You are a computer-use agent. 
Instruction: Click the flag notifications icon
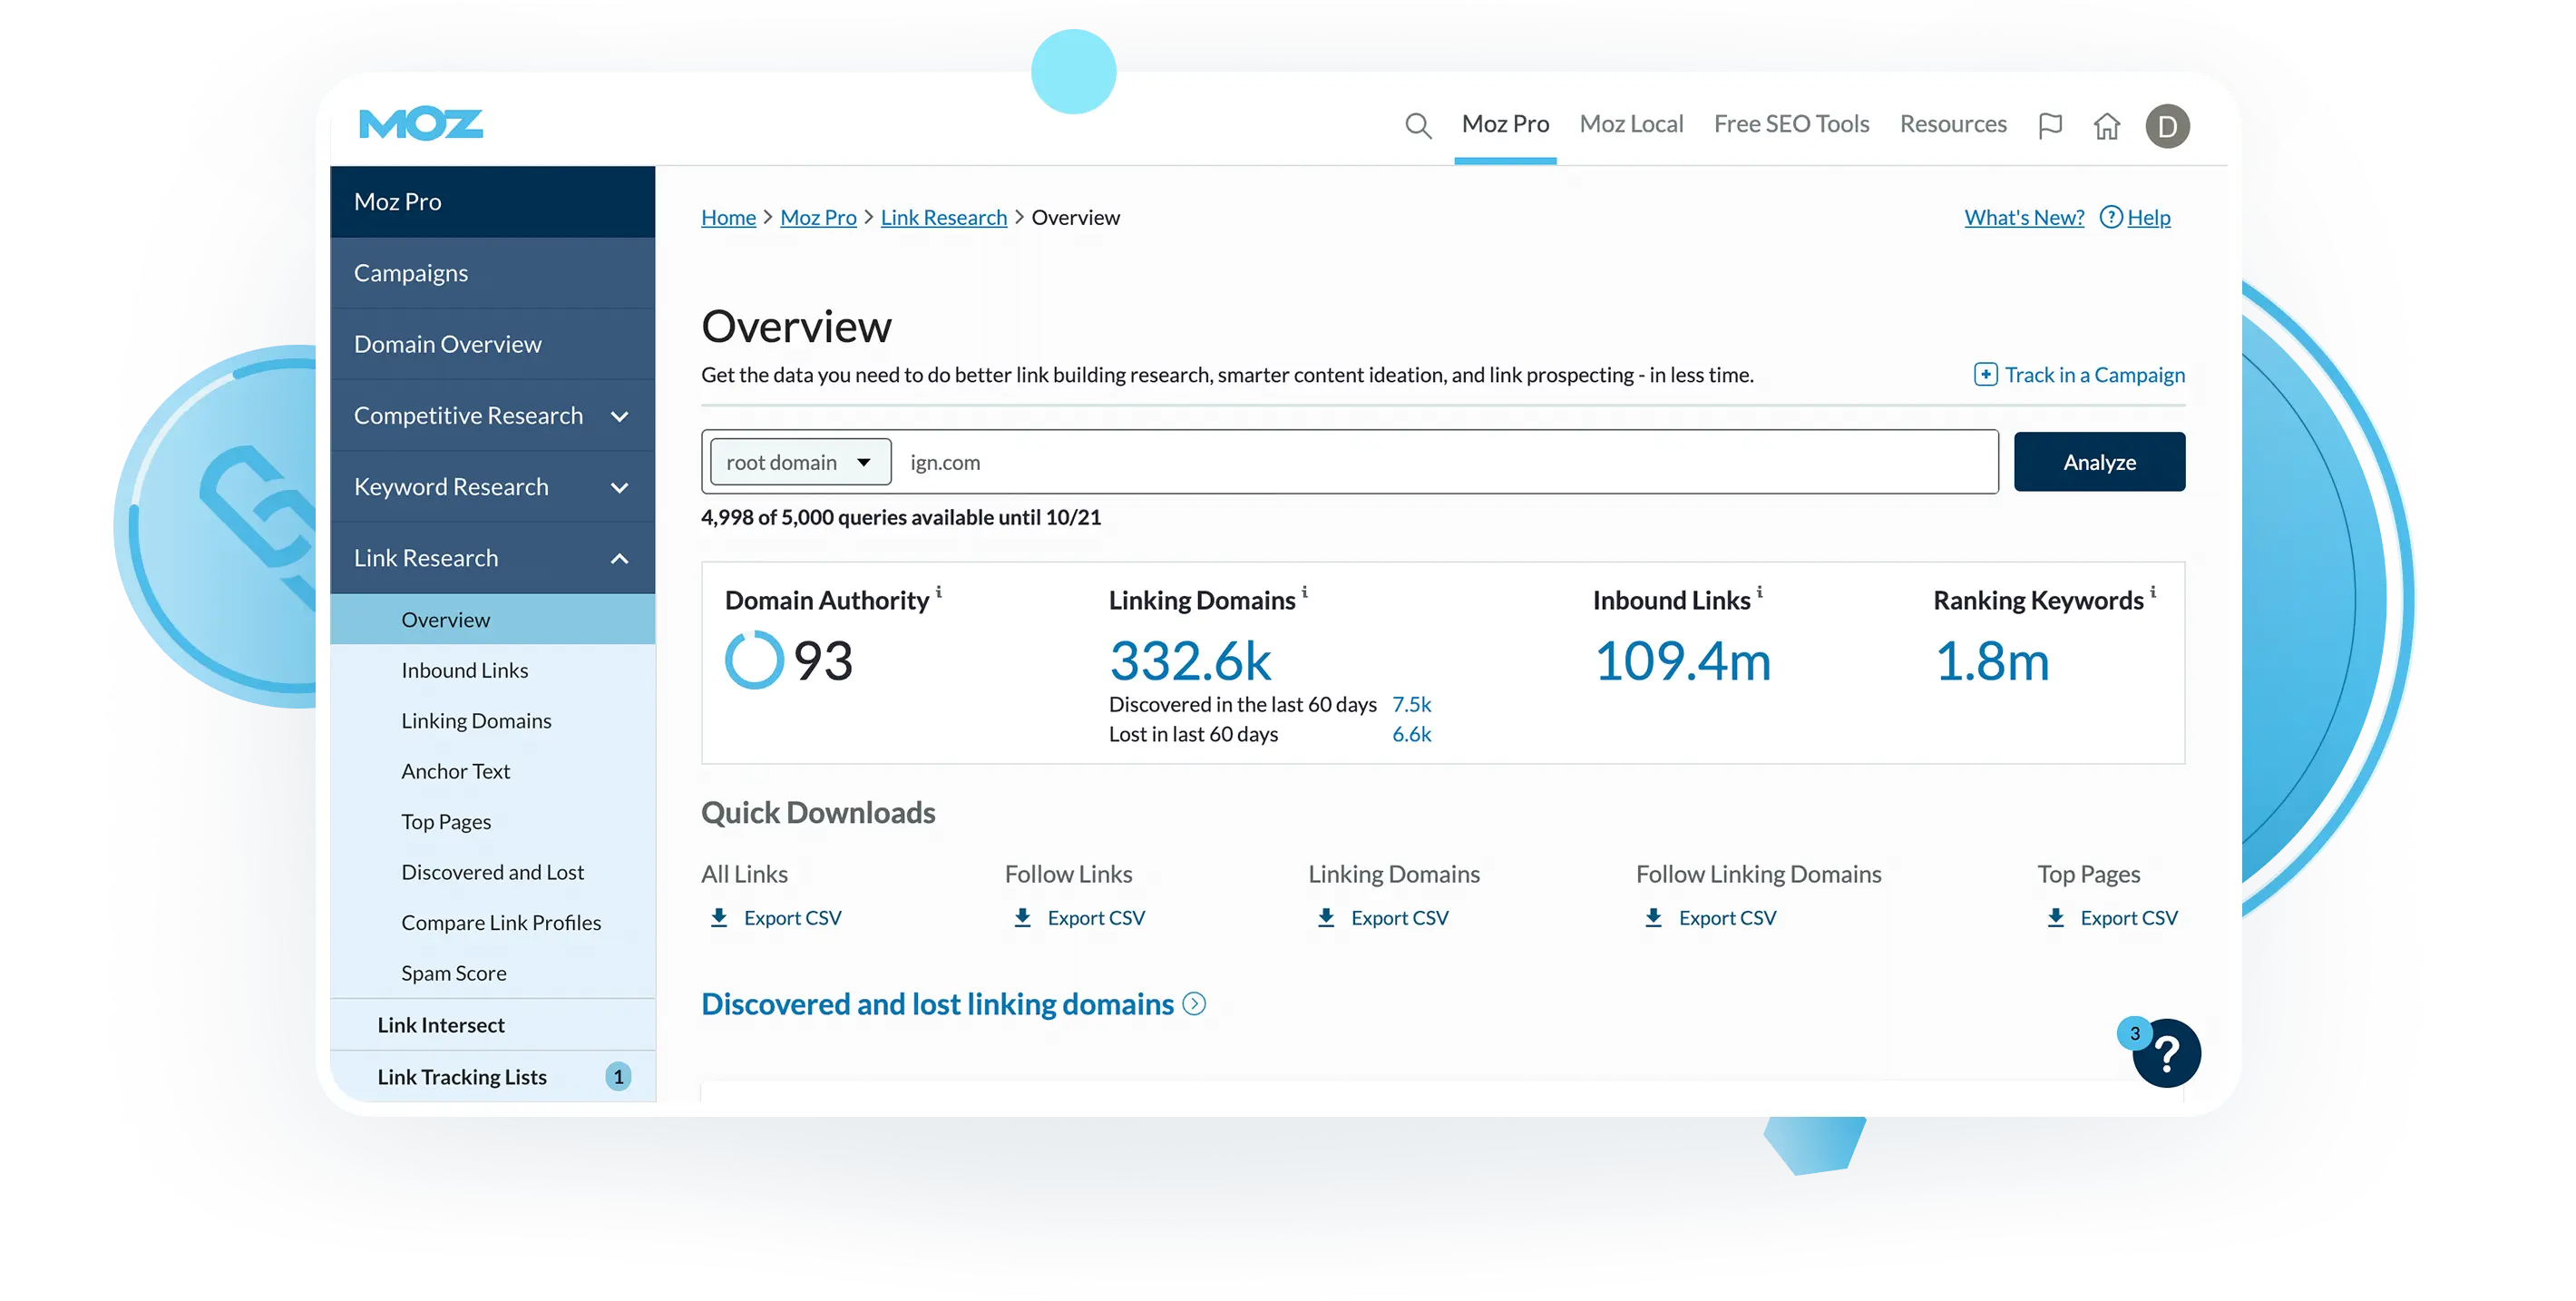[2050, 124]
